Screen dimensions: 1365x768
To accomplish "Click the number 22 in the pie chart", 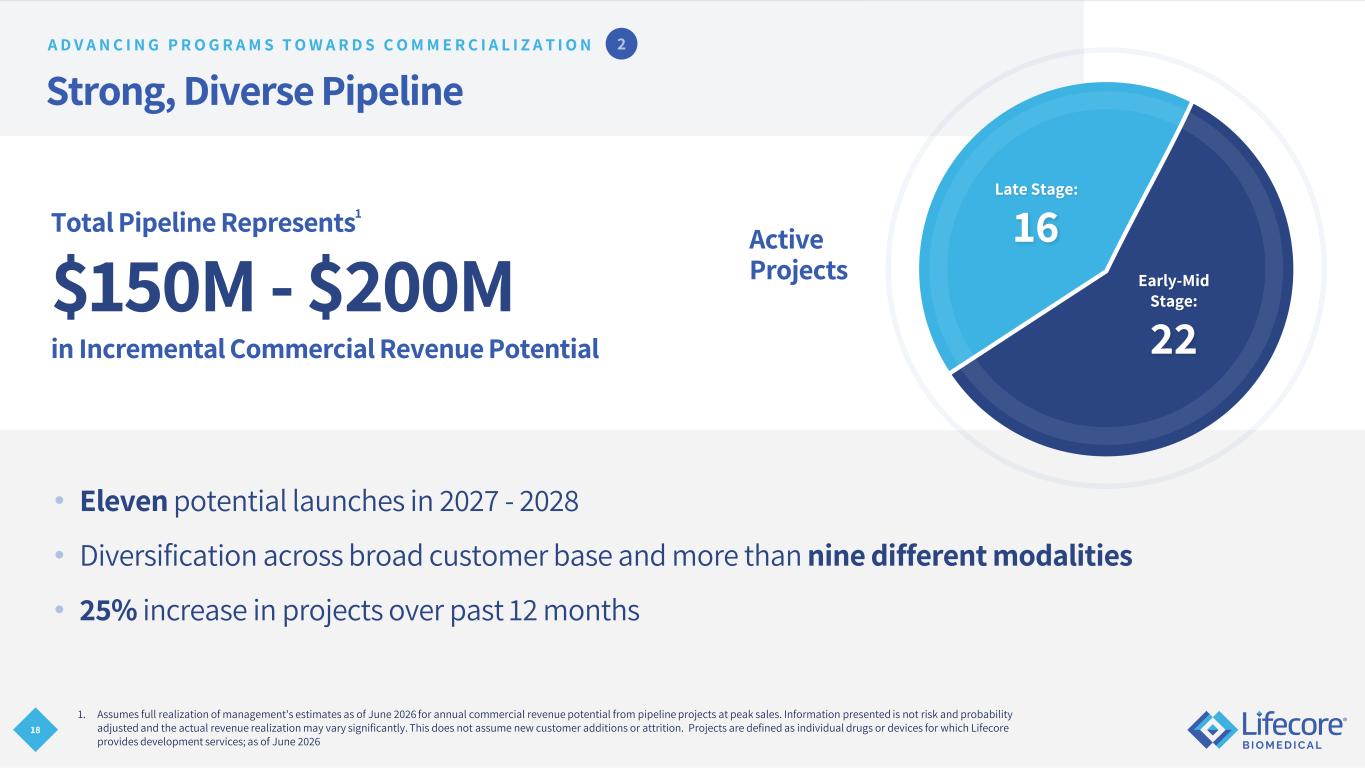I will coord(1174,341).
